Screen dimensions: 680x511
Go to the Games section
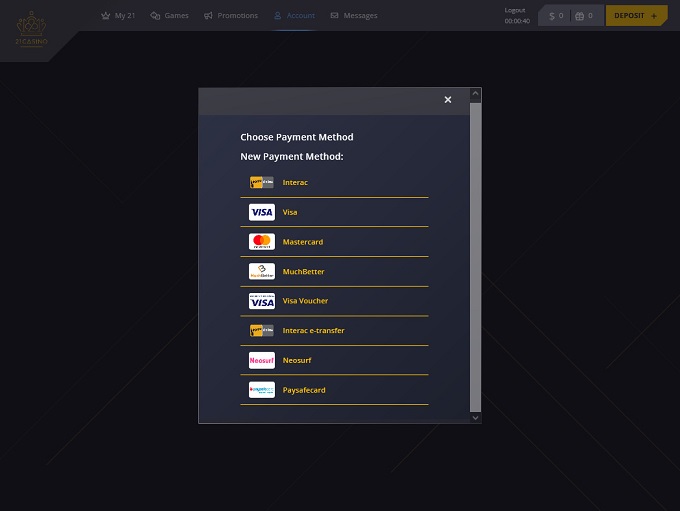170,16
